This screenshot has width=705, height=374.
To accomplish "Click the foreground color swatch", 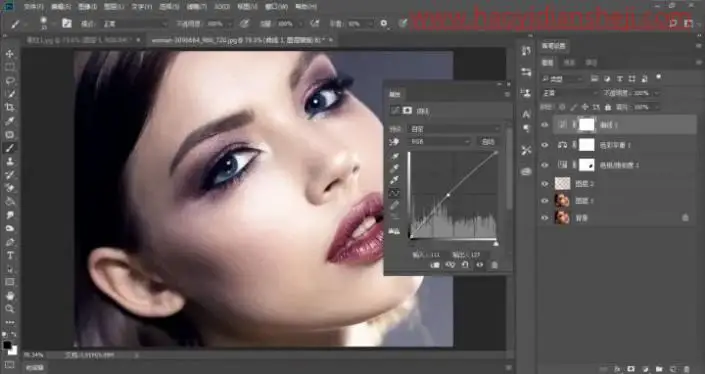I will pyautogui.click(x=7, y=345).
